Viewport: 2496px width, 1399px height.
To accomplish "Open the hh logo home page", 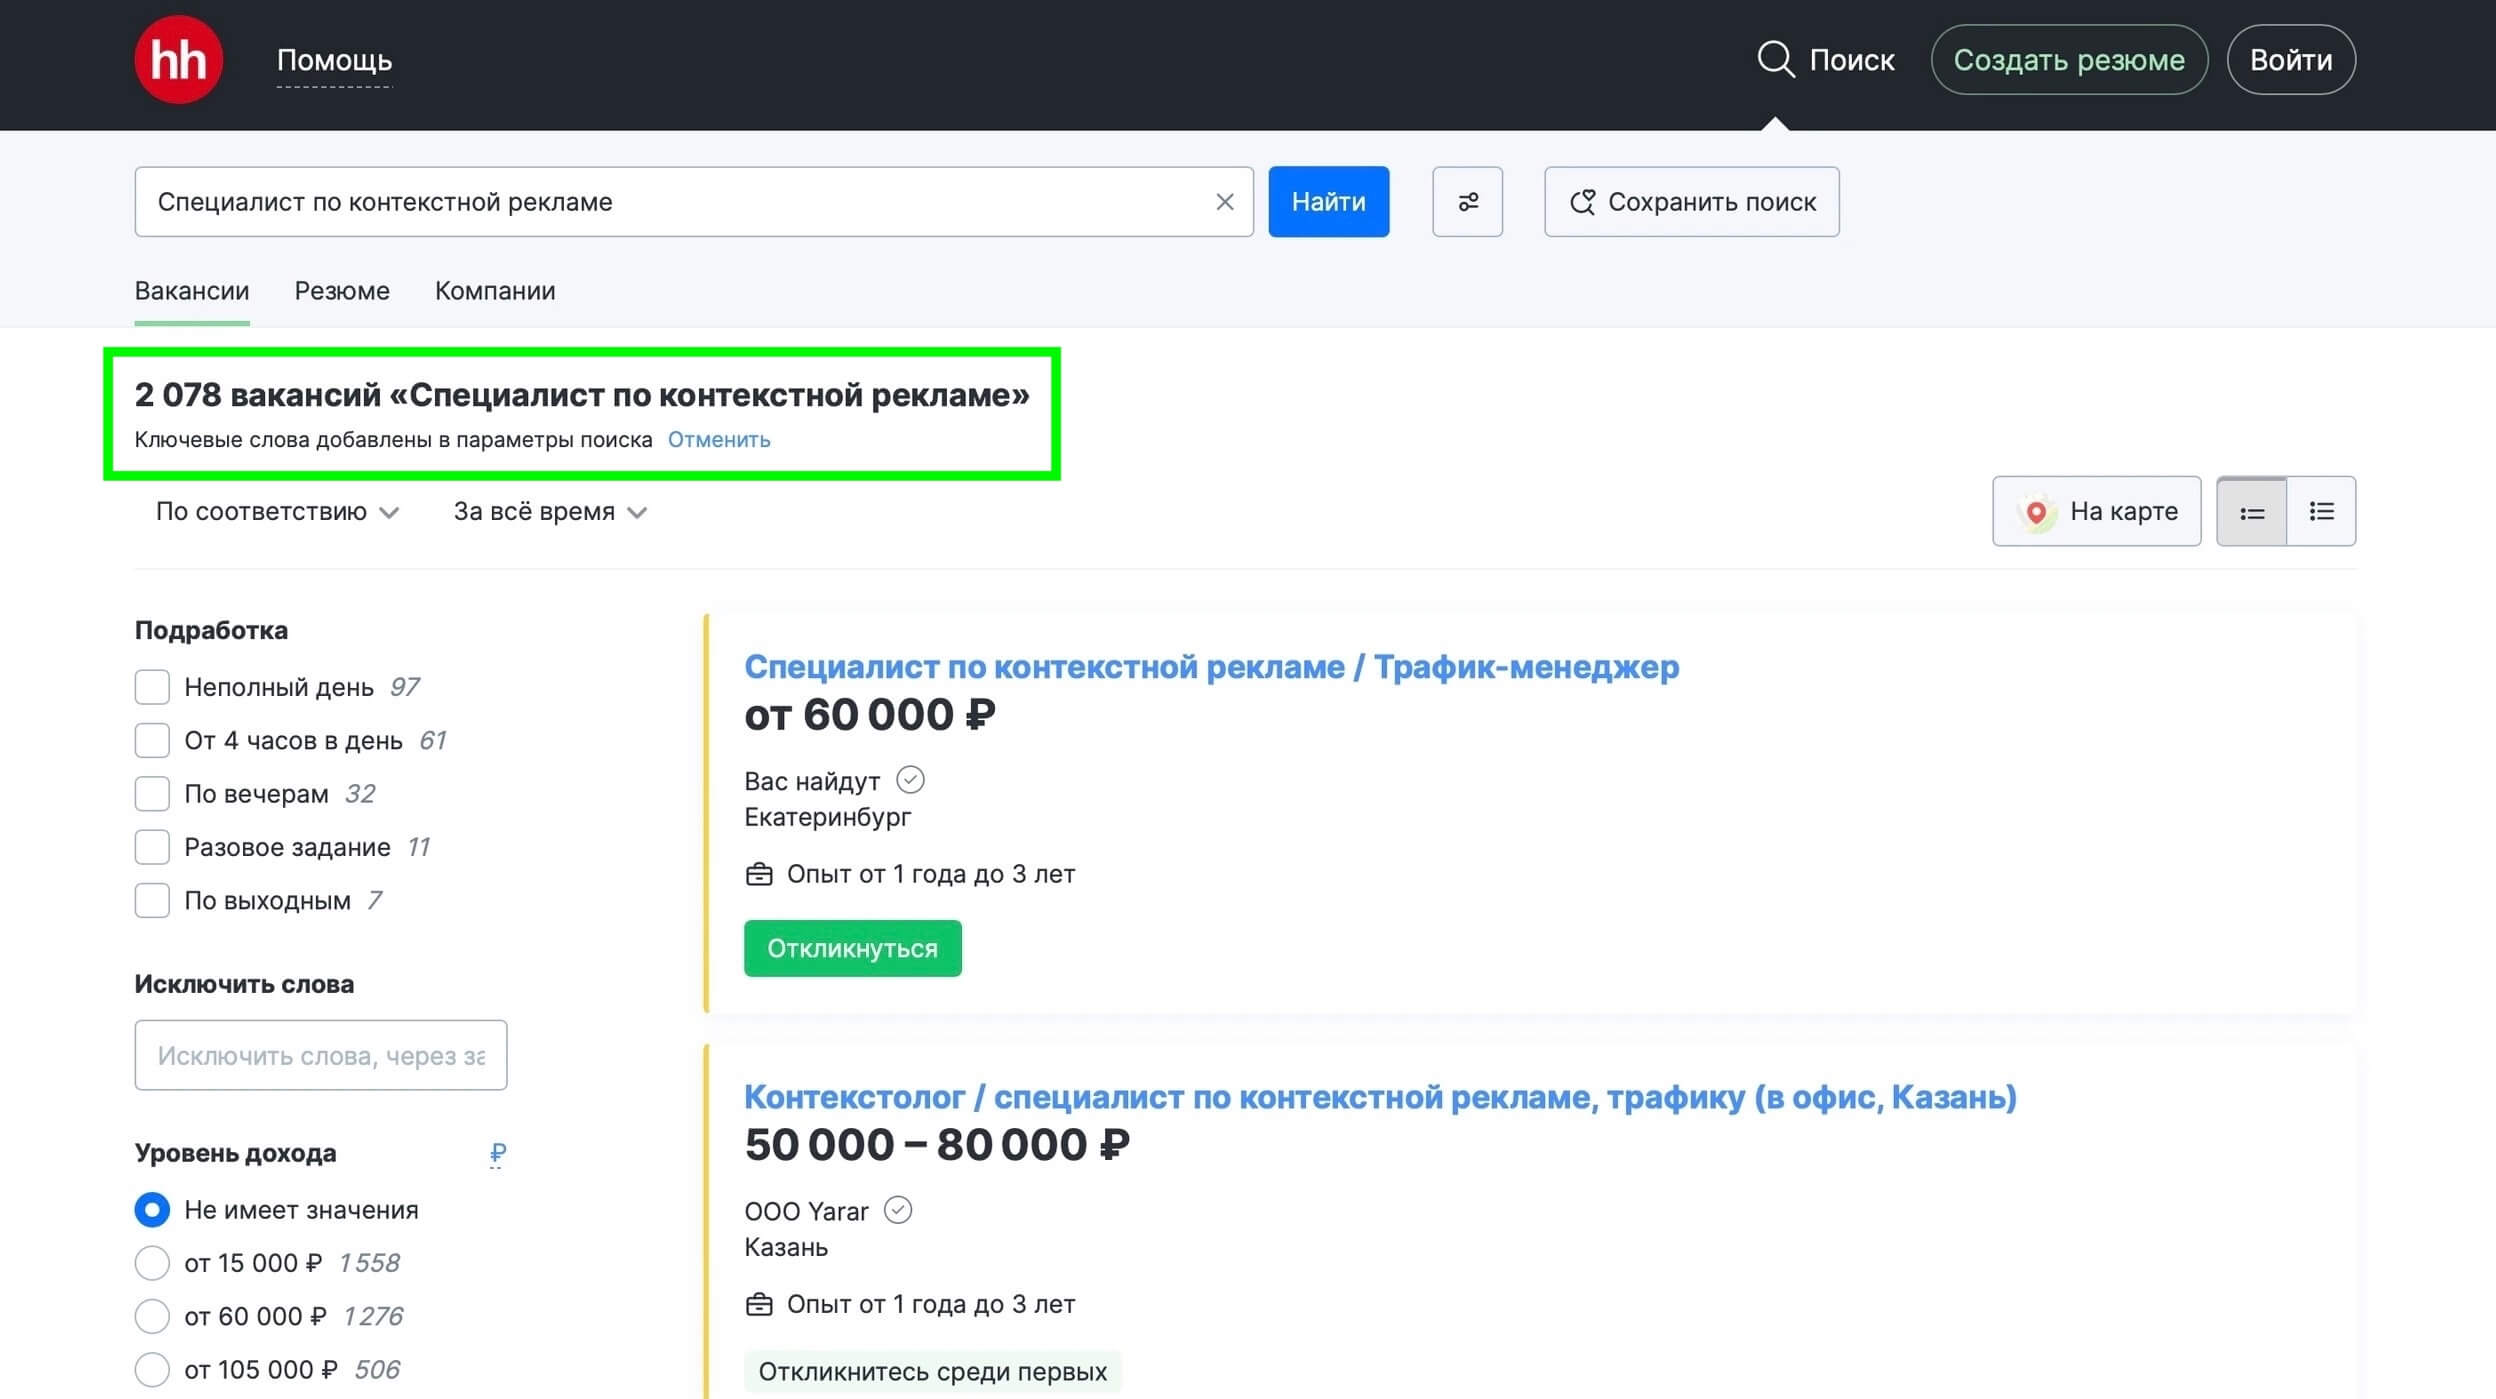I will (x=178, y=60).
